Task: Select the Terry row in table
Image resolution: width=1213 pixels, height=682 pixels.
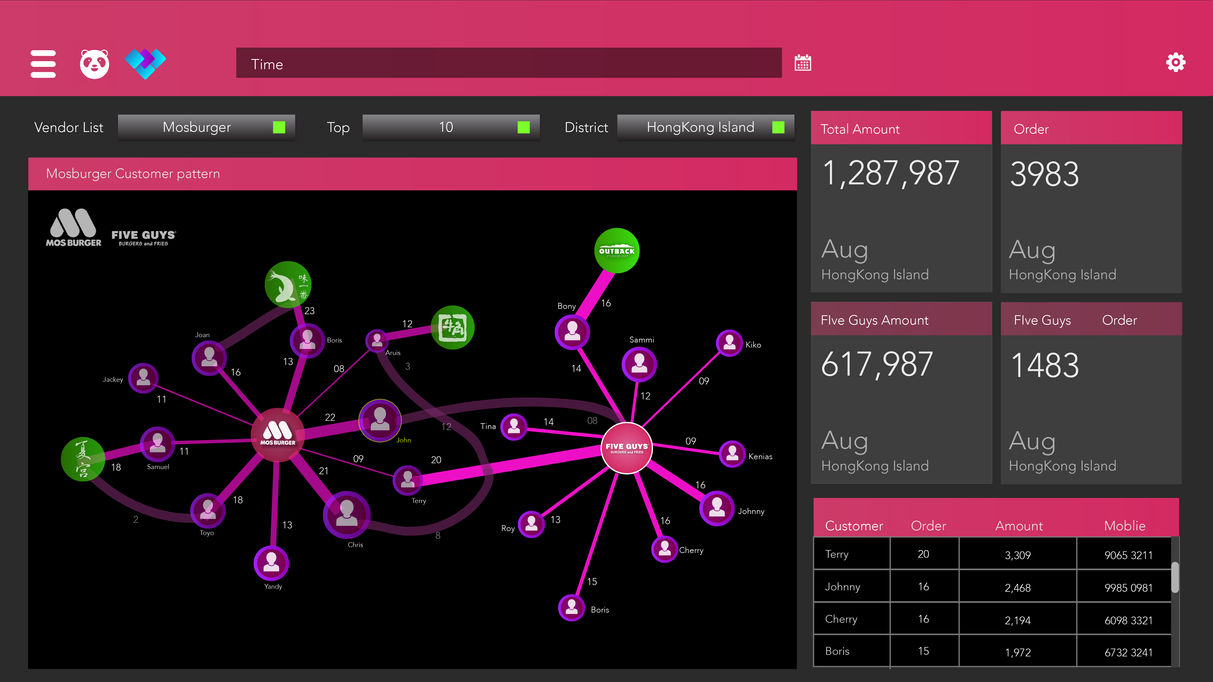Action: (x=992, y=554)
